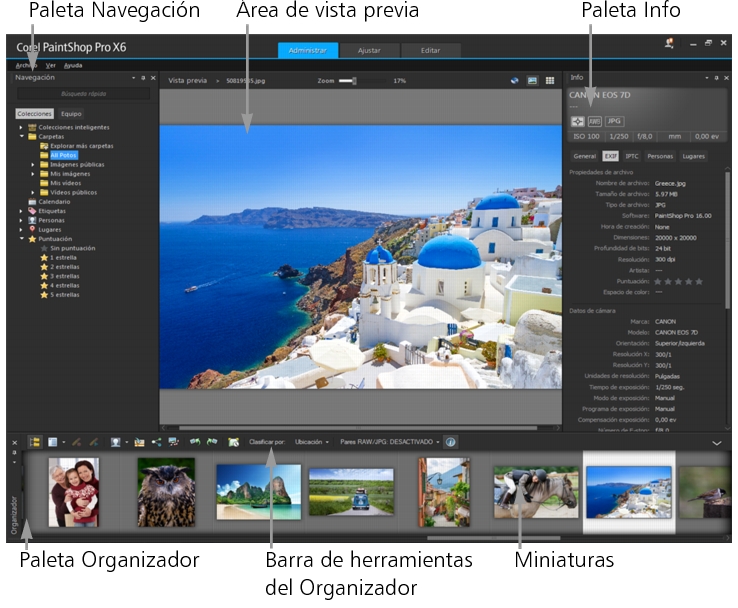Click the Calendario icon in navigation tree
The width and height of the screenshot is (738, 608).
point(32,202)
